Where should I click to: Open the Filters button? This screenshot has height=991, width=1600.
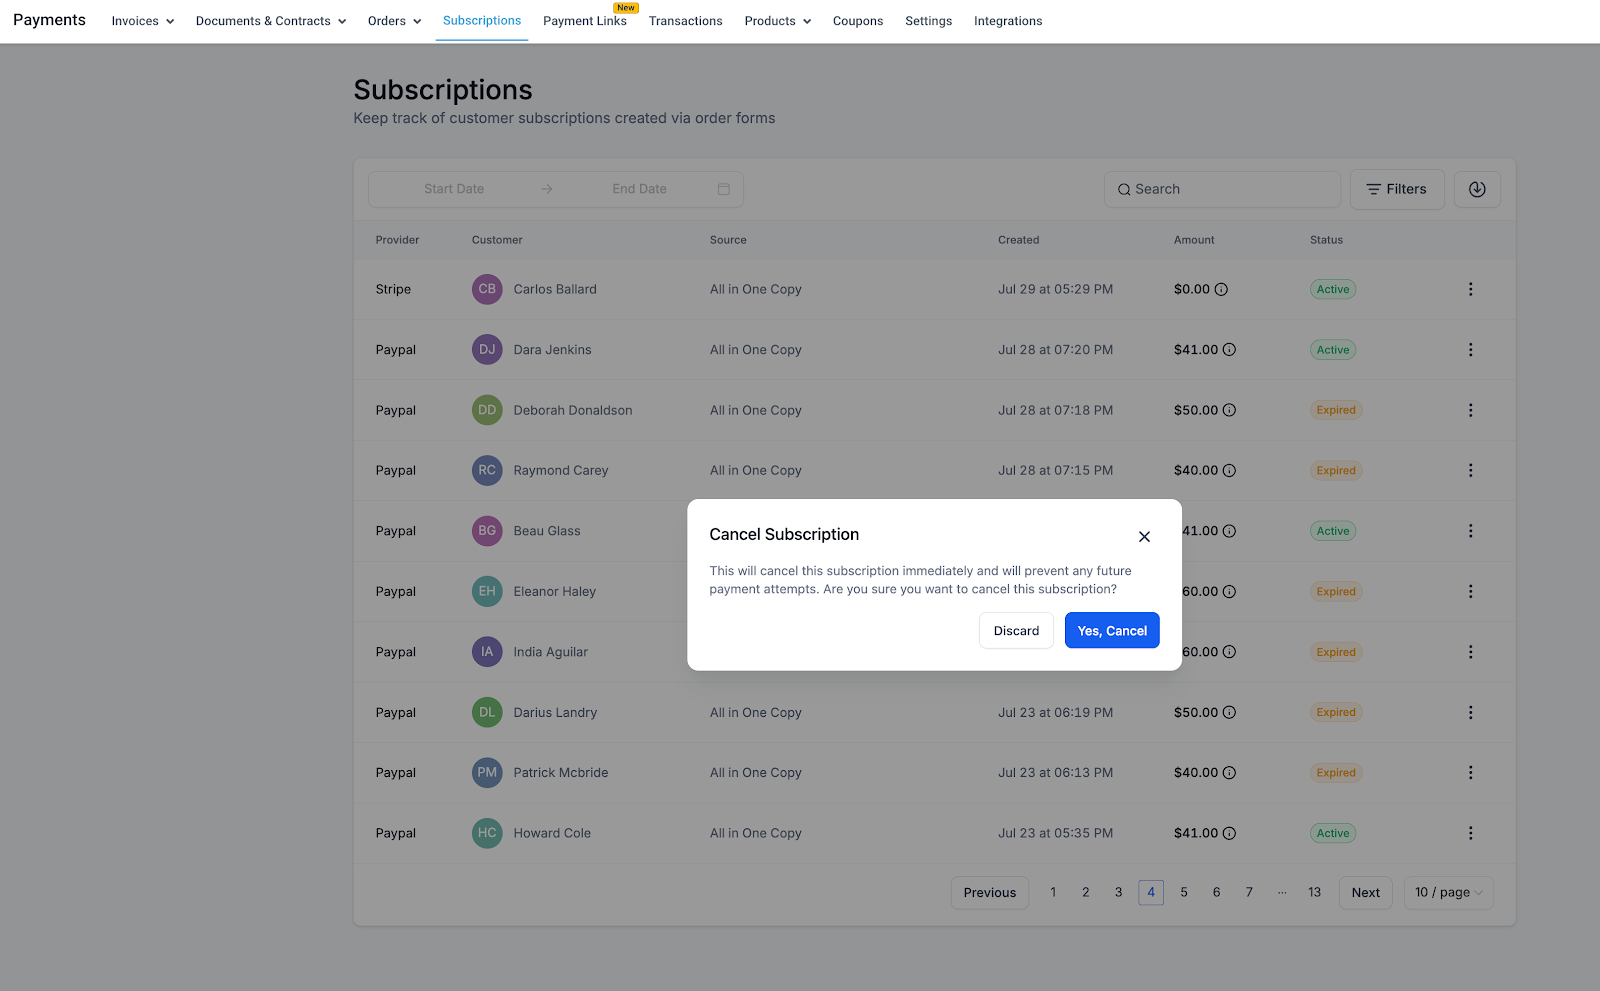[x=1397, y=189]
